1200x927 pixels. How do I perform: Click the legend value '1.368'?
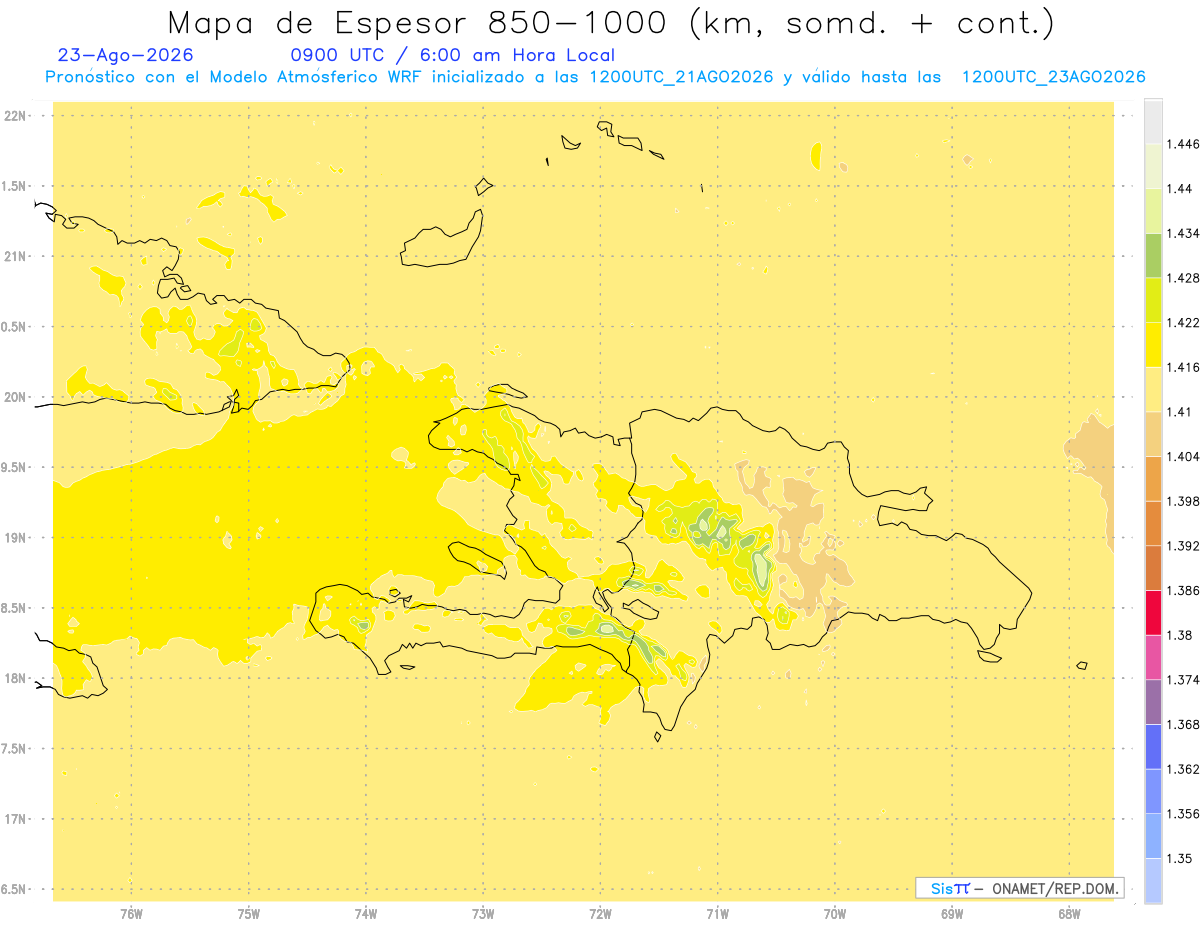click(x=1183, y=725)
